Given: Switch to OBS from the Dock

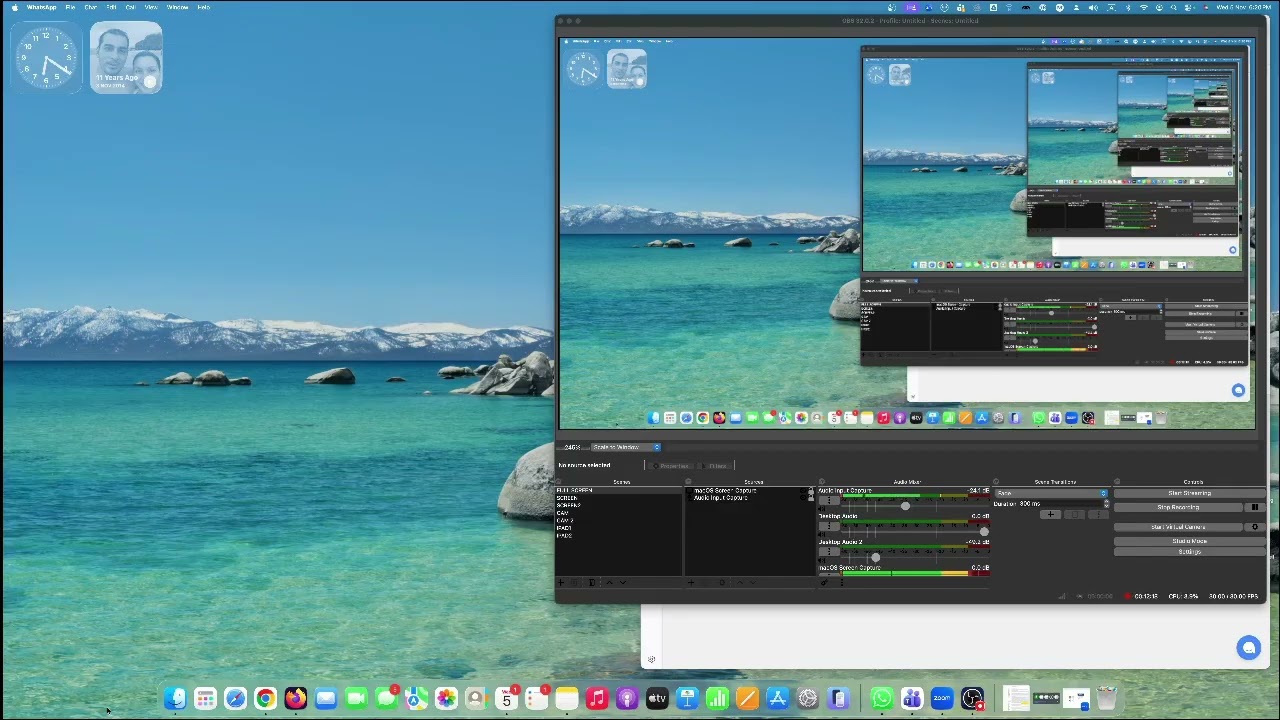Looking at the screenshot, I should (x=972, y=698).
